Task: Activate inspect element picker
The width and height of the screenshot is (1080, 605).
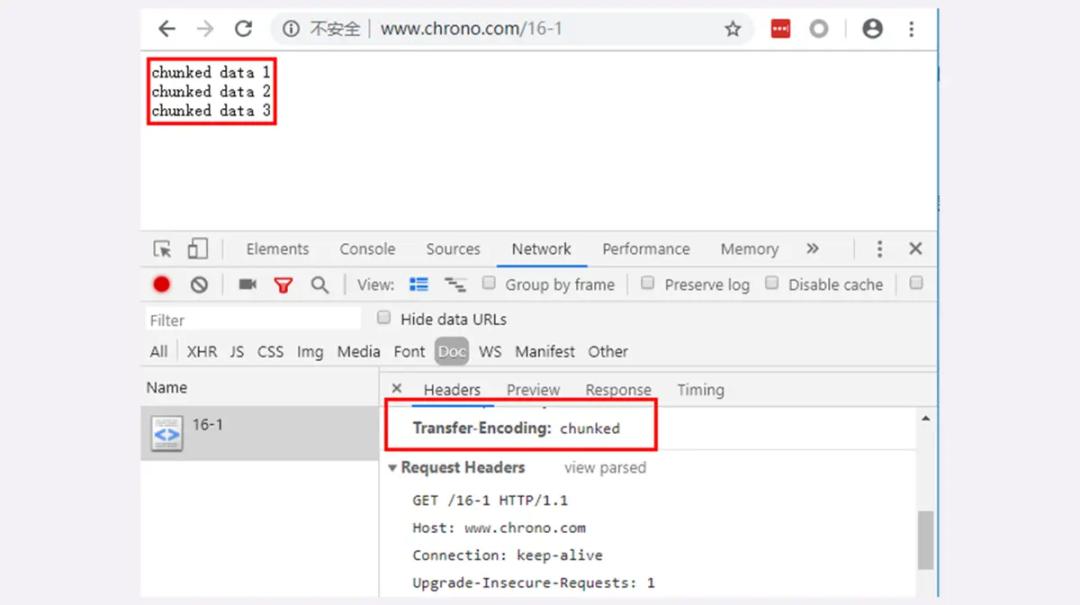Action: click(x=163, y=249)
